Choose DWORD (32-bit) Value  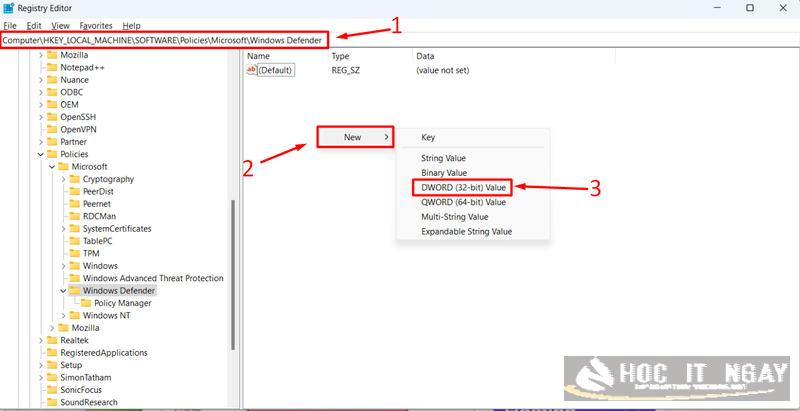point(463,188)
